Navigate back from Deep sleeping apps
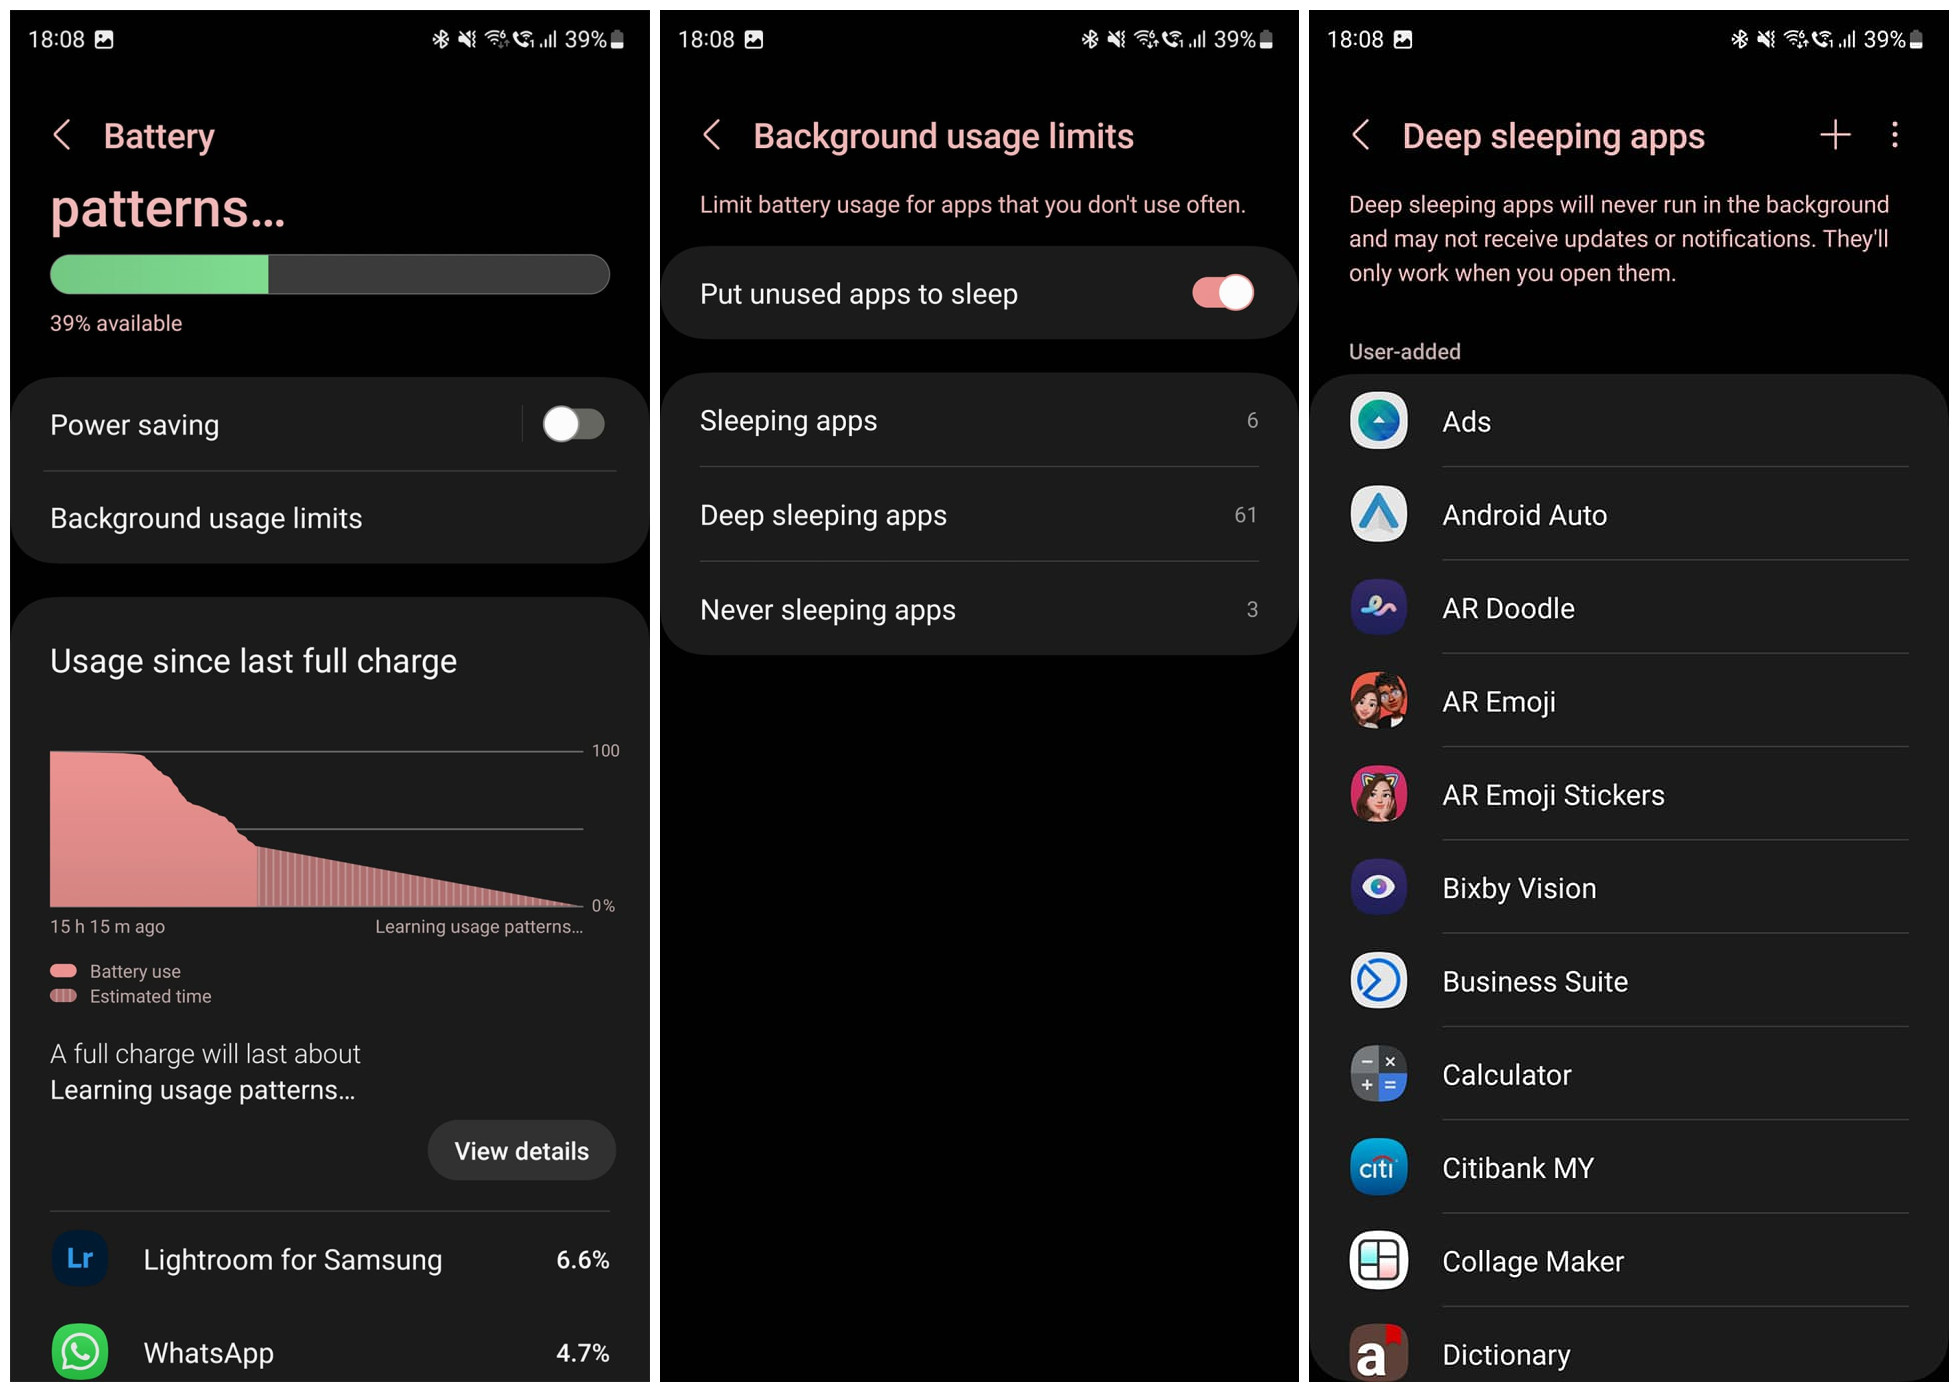 coord(1364,136)
